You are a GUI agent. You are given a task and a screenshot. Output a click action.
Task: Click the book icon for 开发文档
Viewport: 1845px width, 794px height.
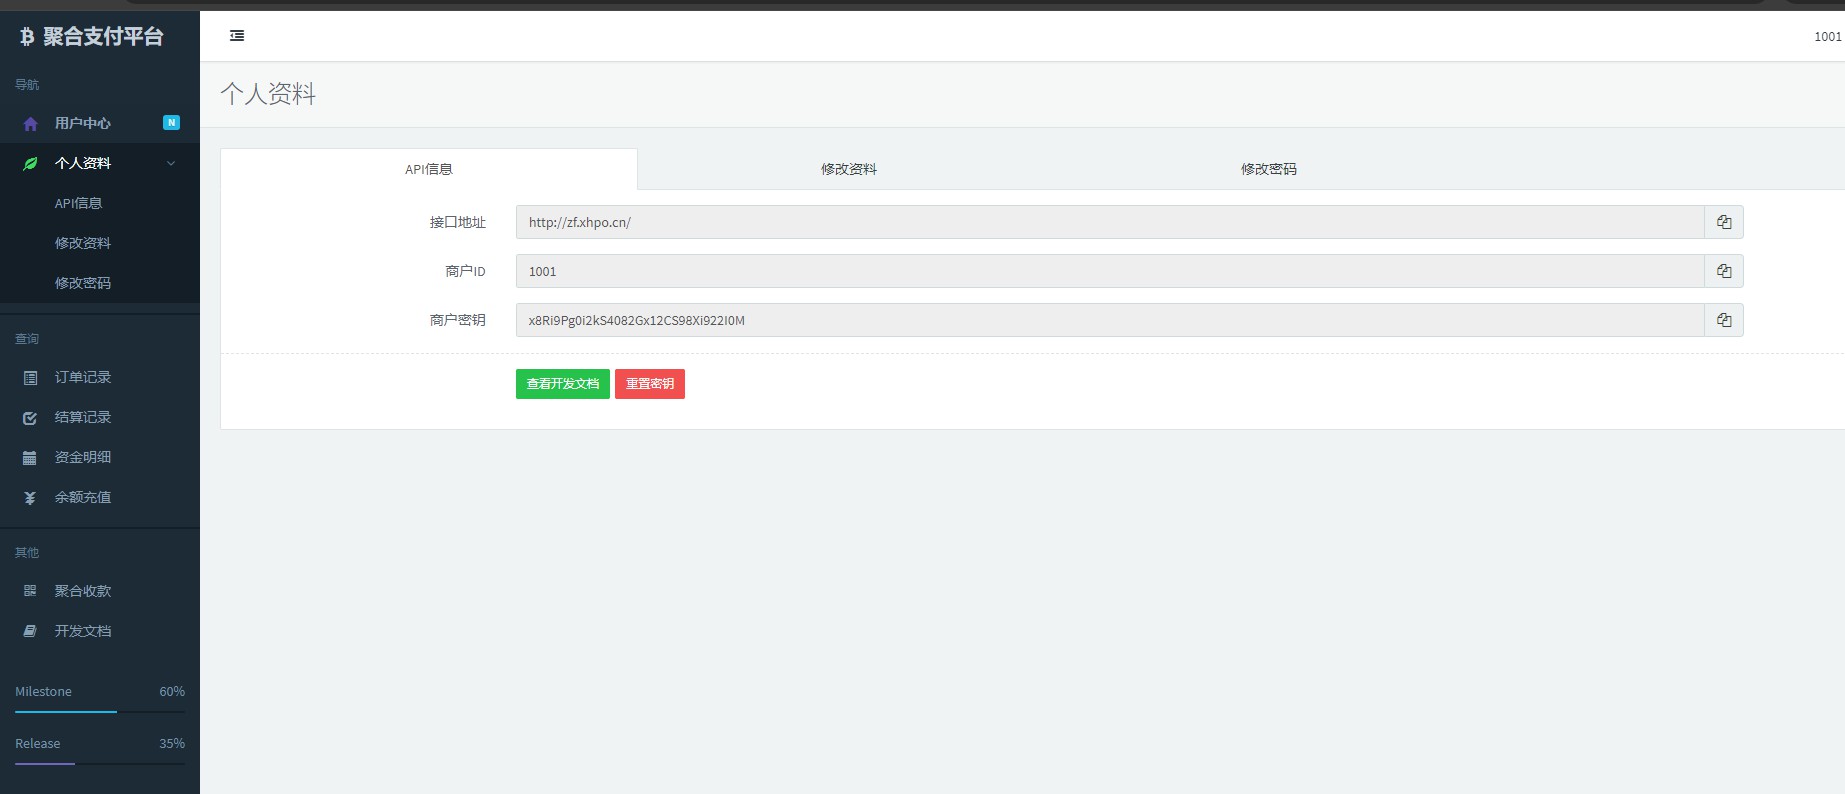point(30,631)
